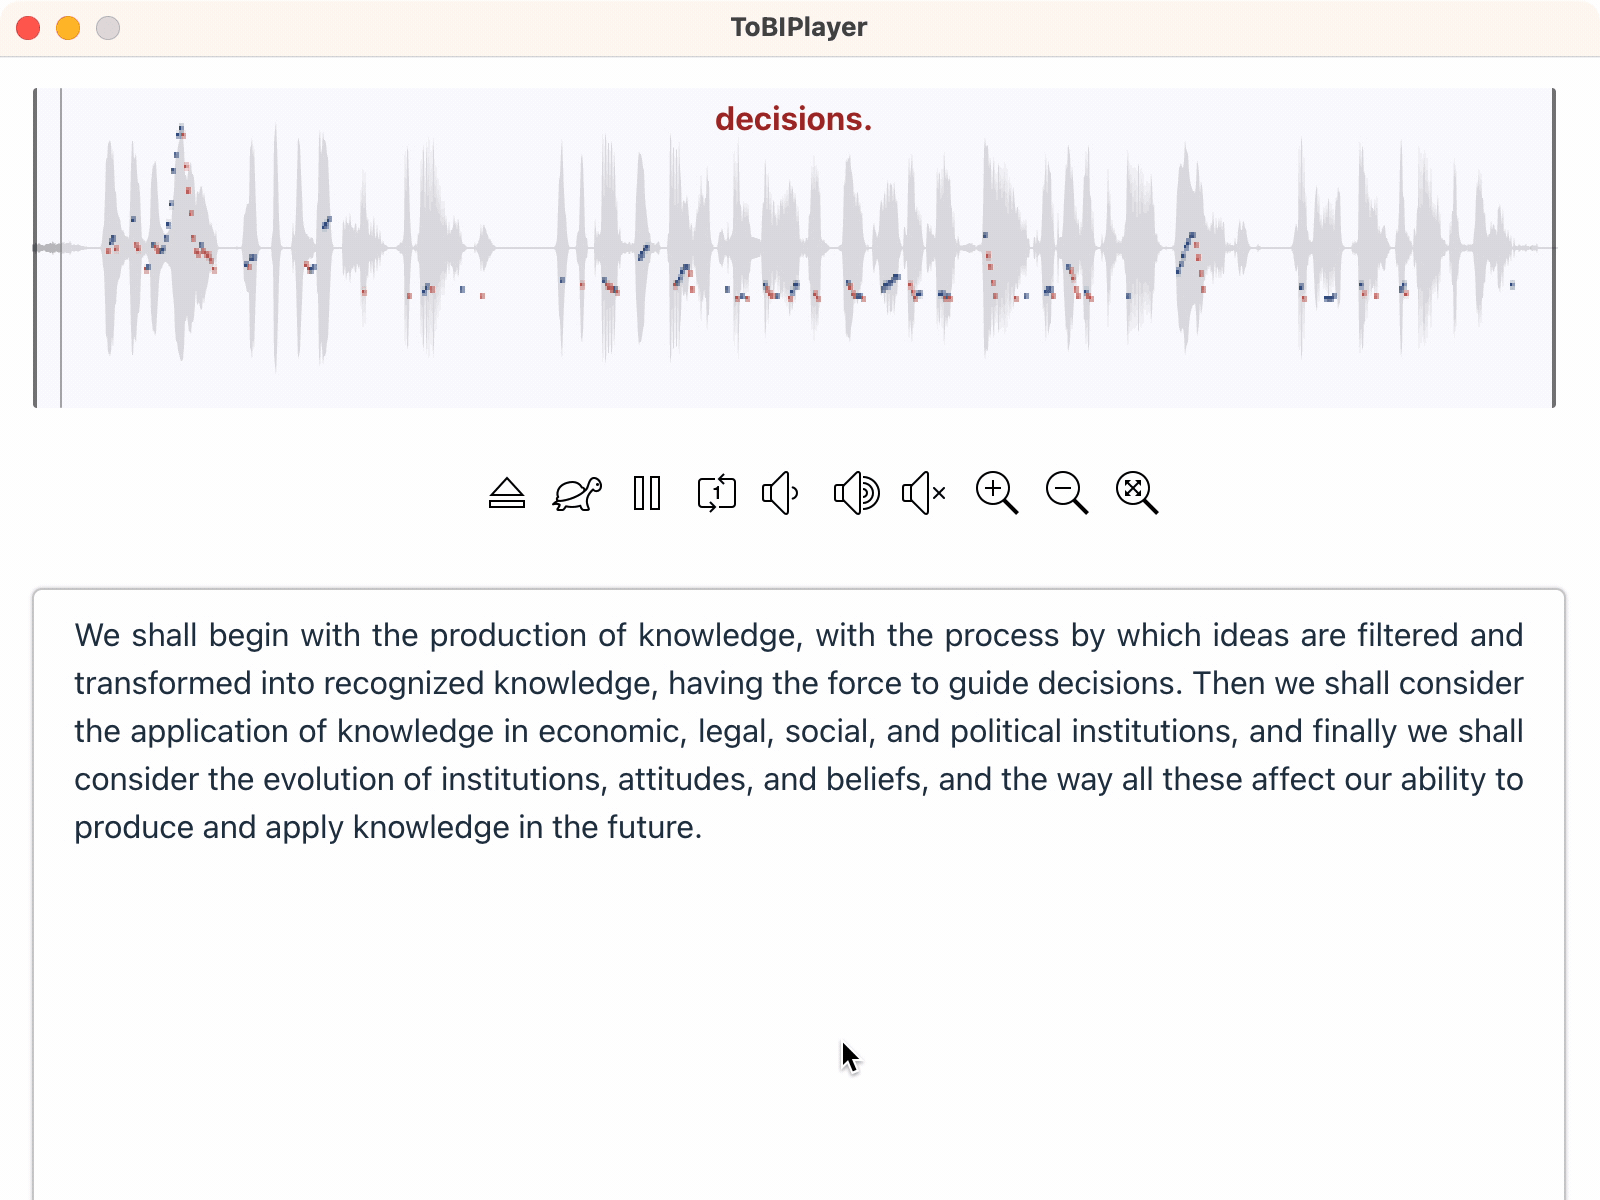Reset zoom with the fit-to-view magnifier icon
The image size is (1600, 1200).
point(1136,493)
